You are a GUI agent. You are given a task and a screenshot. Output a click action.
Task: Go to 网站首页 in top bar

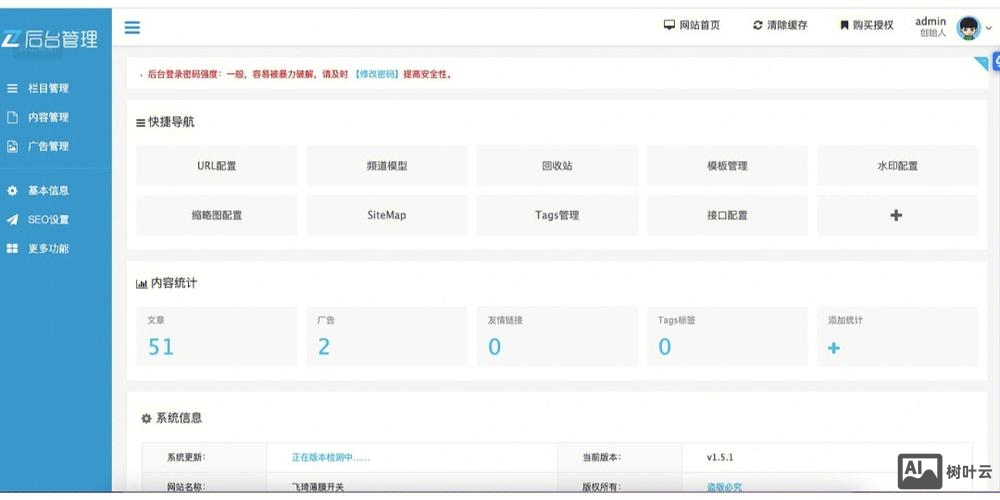point(700,26)
